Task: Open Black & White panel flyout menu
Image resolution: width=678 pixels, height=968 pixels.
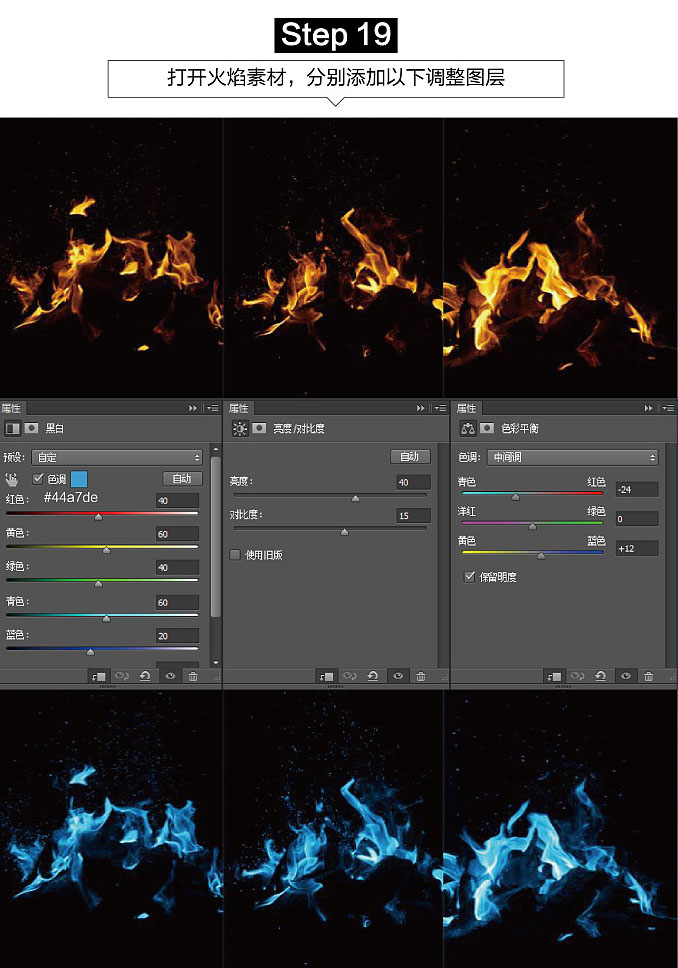Action: [212, 408]
